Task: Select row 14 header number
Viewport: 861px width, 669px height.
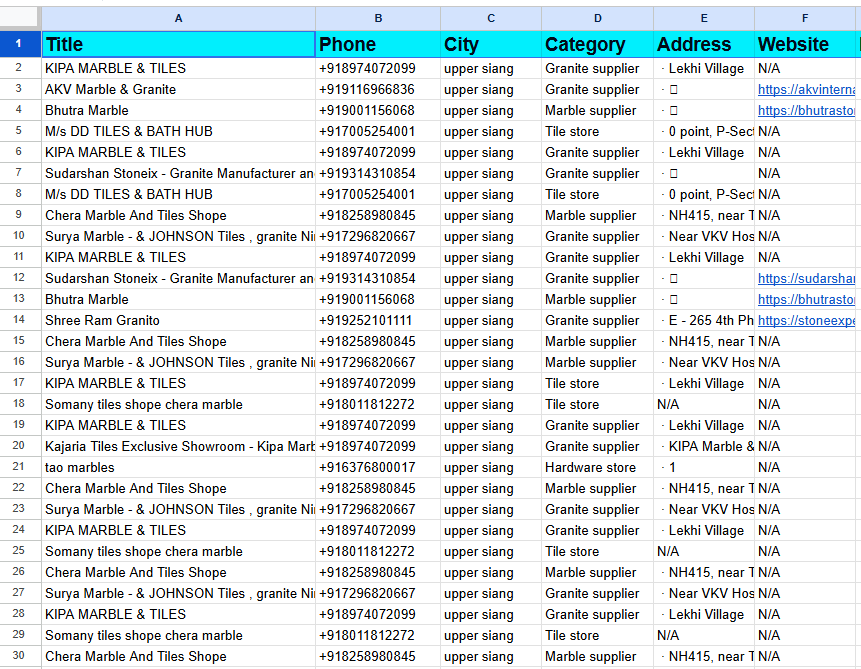Action: click(x=19, y=320)
